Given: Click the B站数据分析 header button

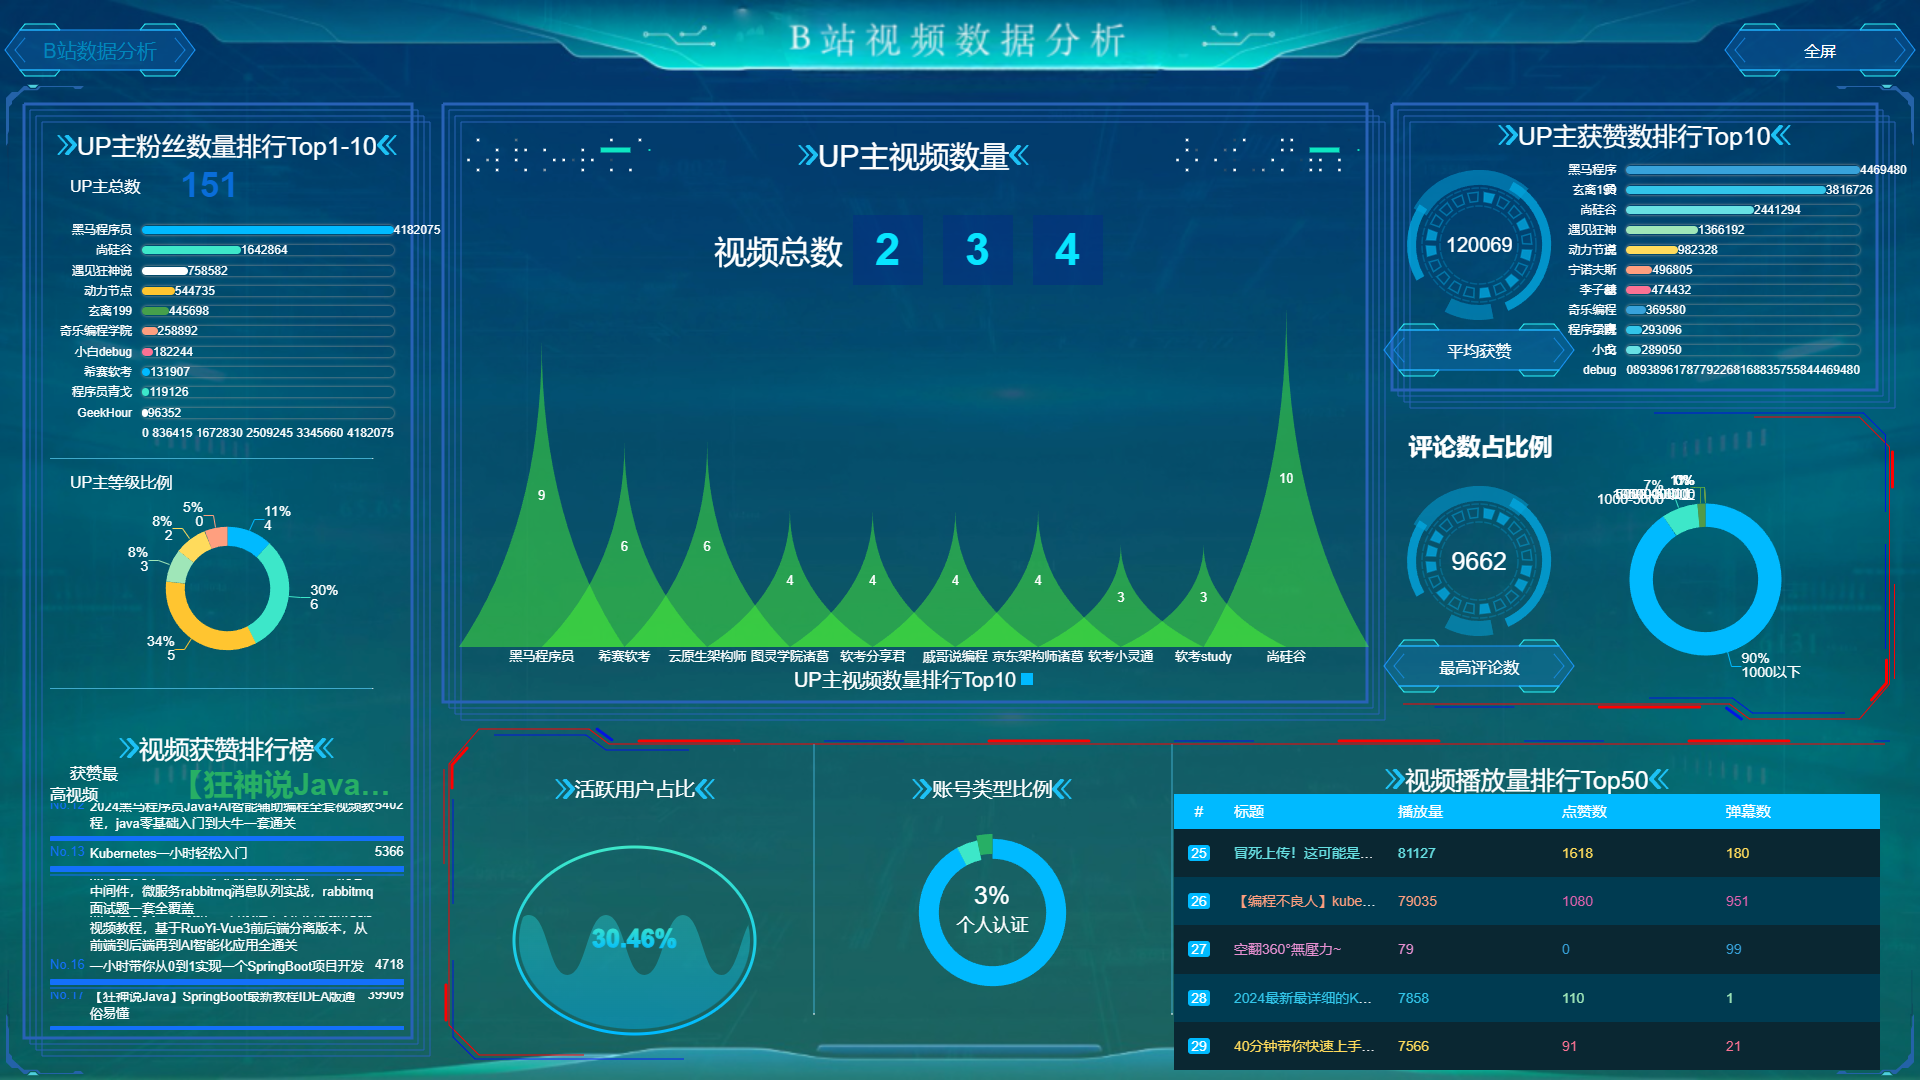Looking at the screenshot, I should [99, 51].
